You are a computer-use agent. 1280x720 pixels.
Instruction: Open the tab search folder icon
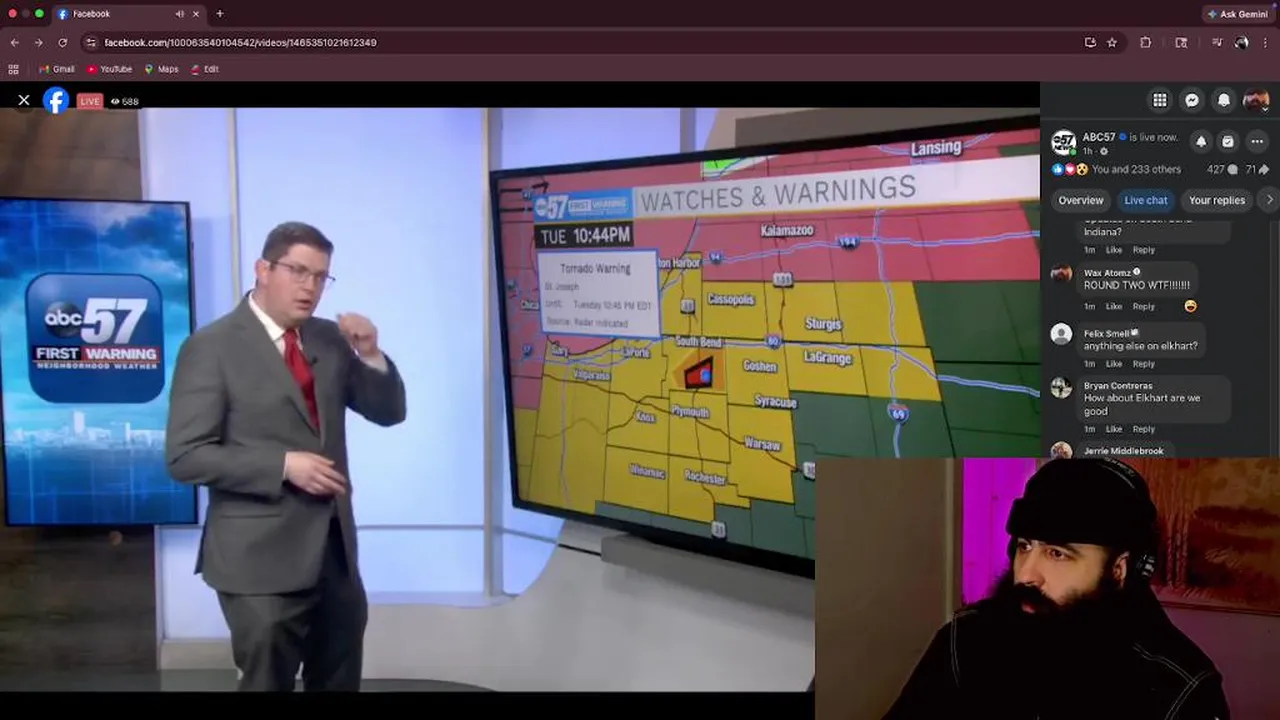click(1181, 43)
